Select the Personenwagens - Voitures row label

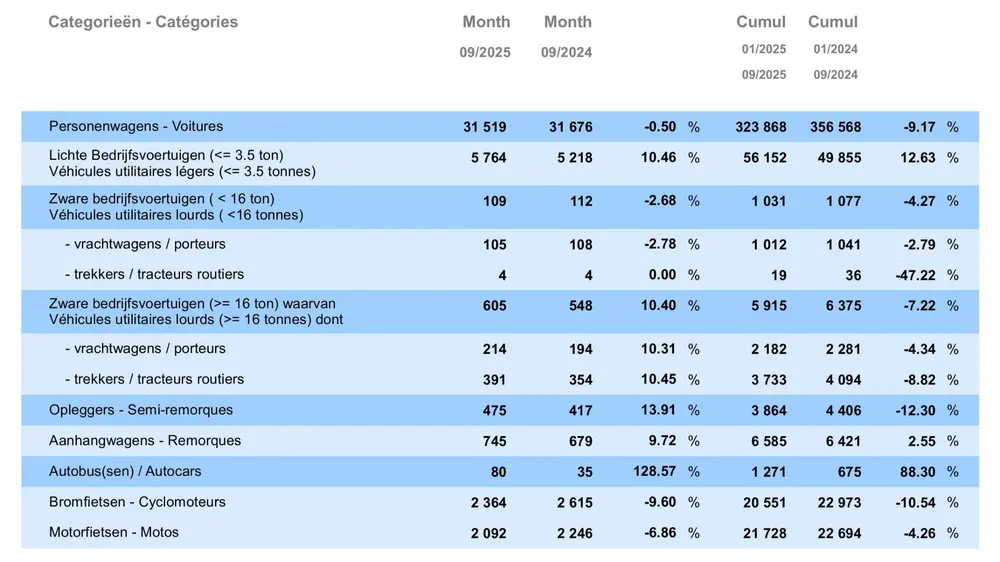[136, 127]
